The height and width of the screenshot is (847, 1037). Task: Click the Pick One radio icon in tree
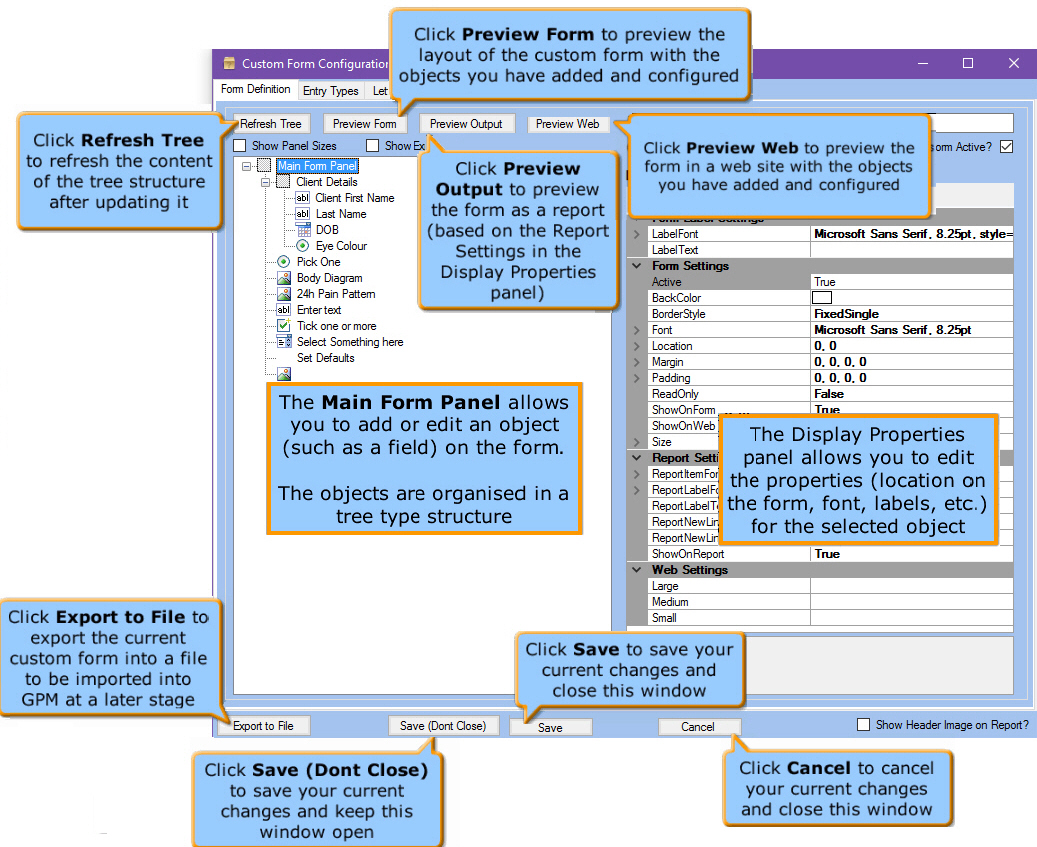tap(284, 262)
